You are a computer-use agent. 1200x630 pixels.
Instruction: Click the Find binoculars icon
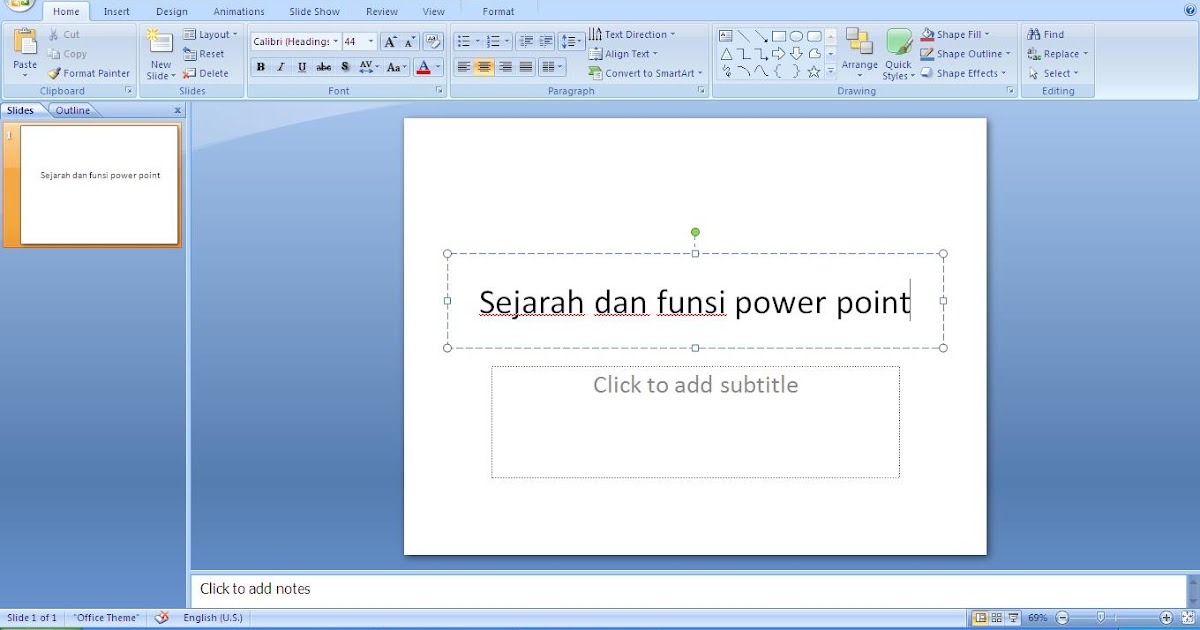point(1034,34)
